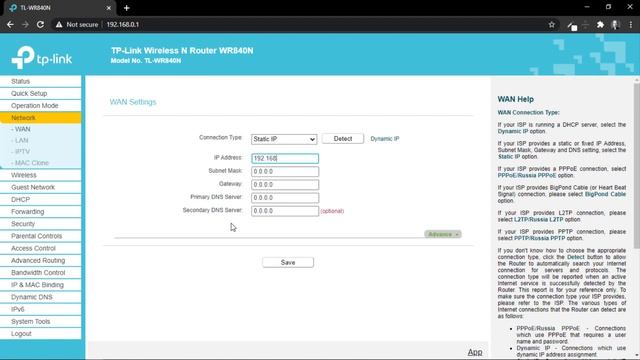Open the Dynamic DNS menu
The height and width of the screenshot is (360, 640).
[40, 297]
